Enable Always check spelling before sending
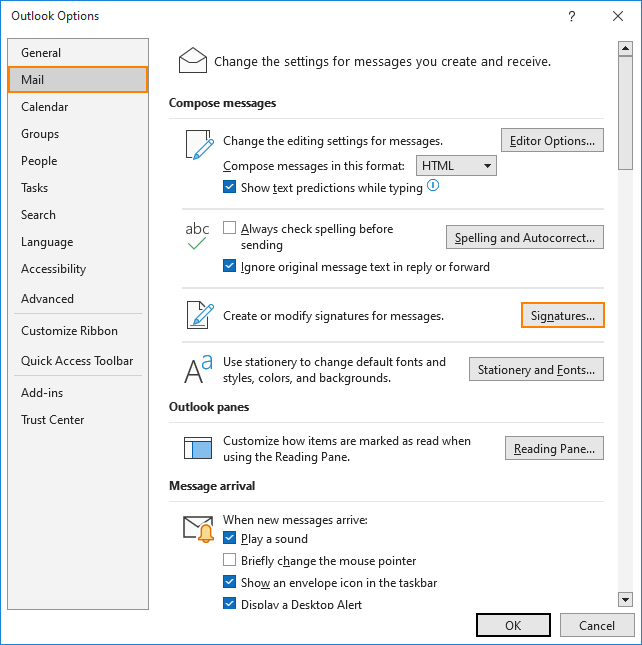The height and width of the screenshot is (645, 642). [229, 227]
